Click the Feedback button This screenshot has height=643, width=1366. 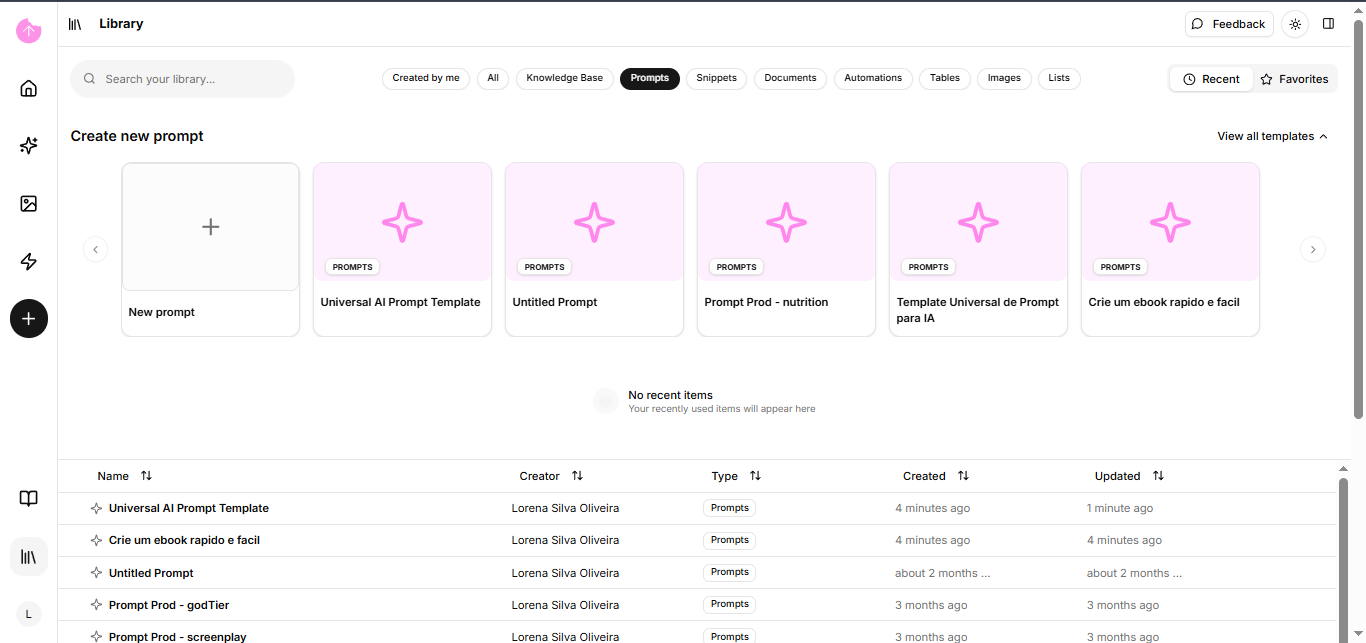pyautogui.click(x=1229, y=24)
